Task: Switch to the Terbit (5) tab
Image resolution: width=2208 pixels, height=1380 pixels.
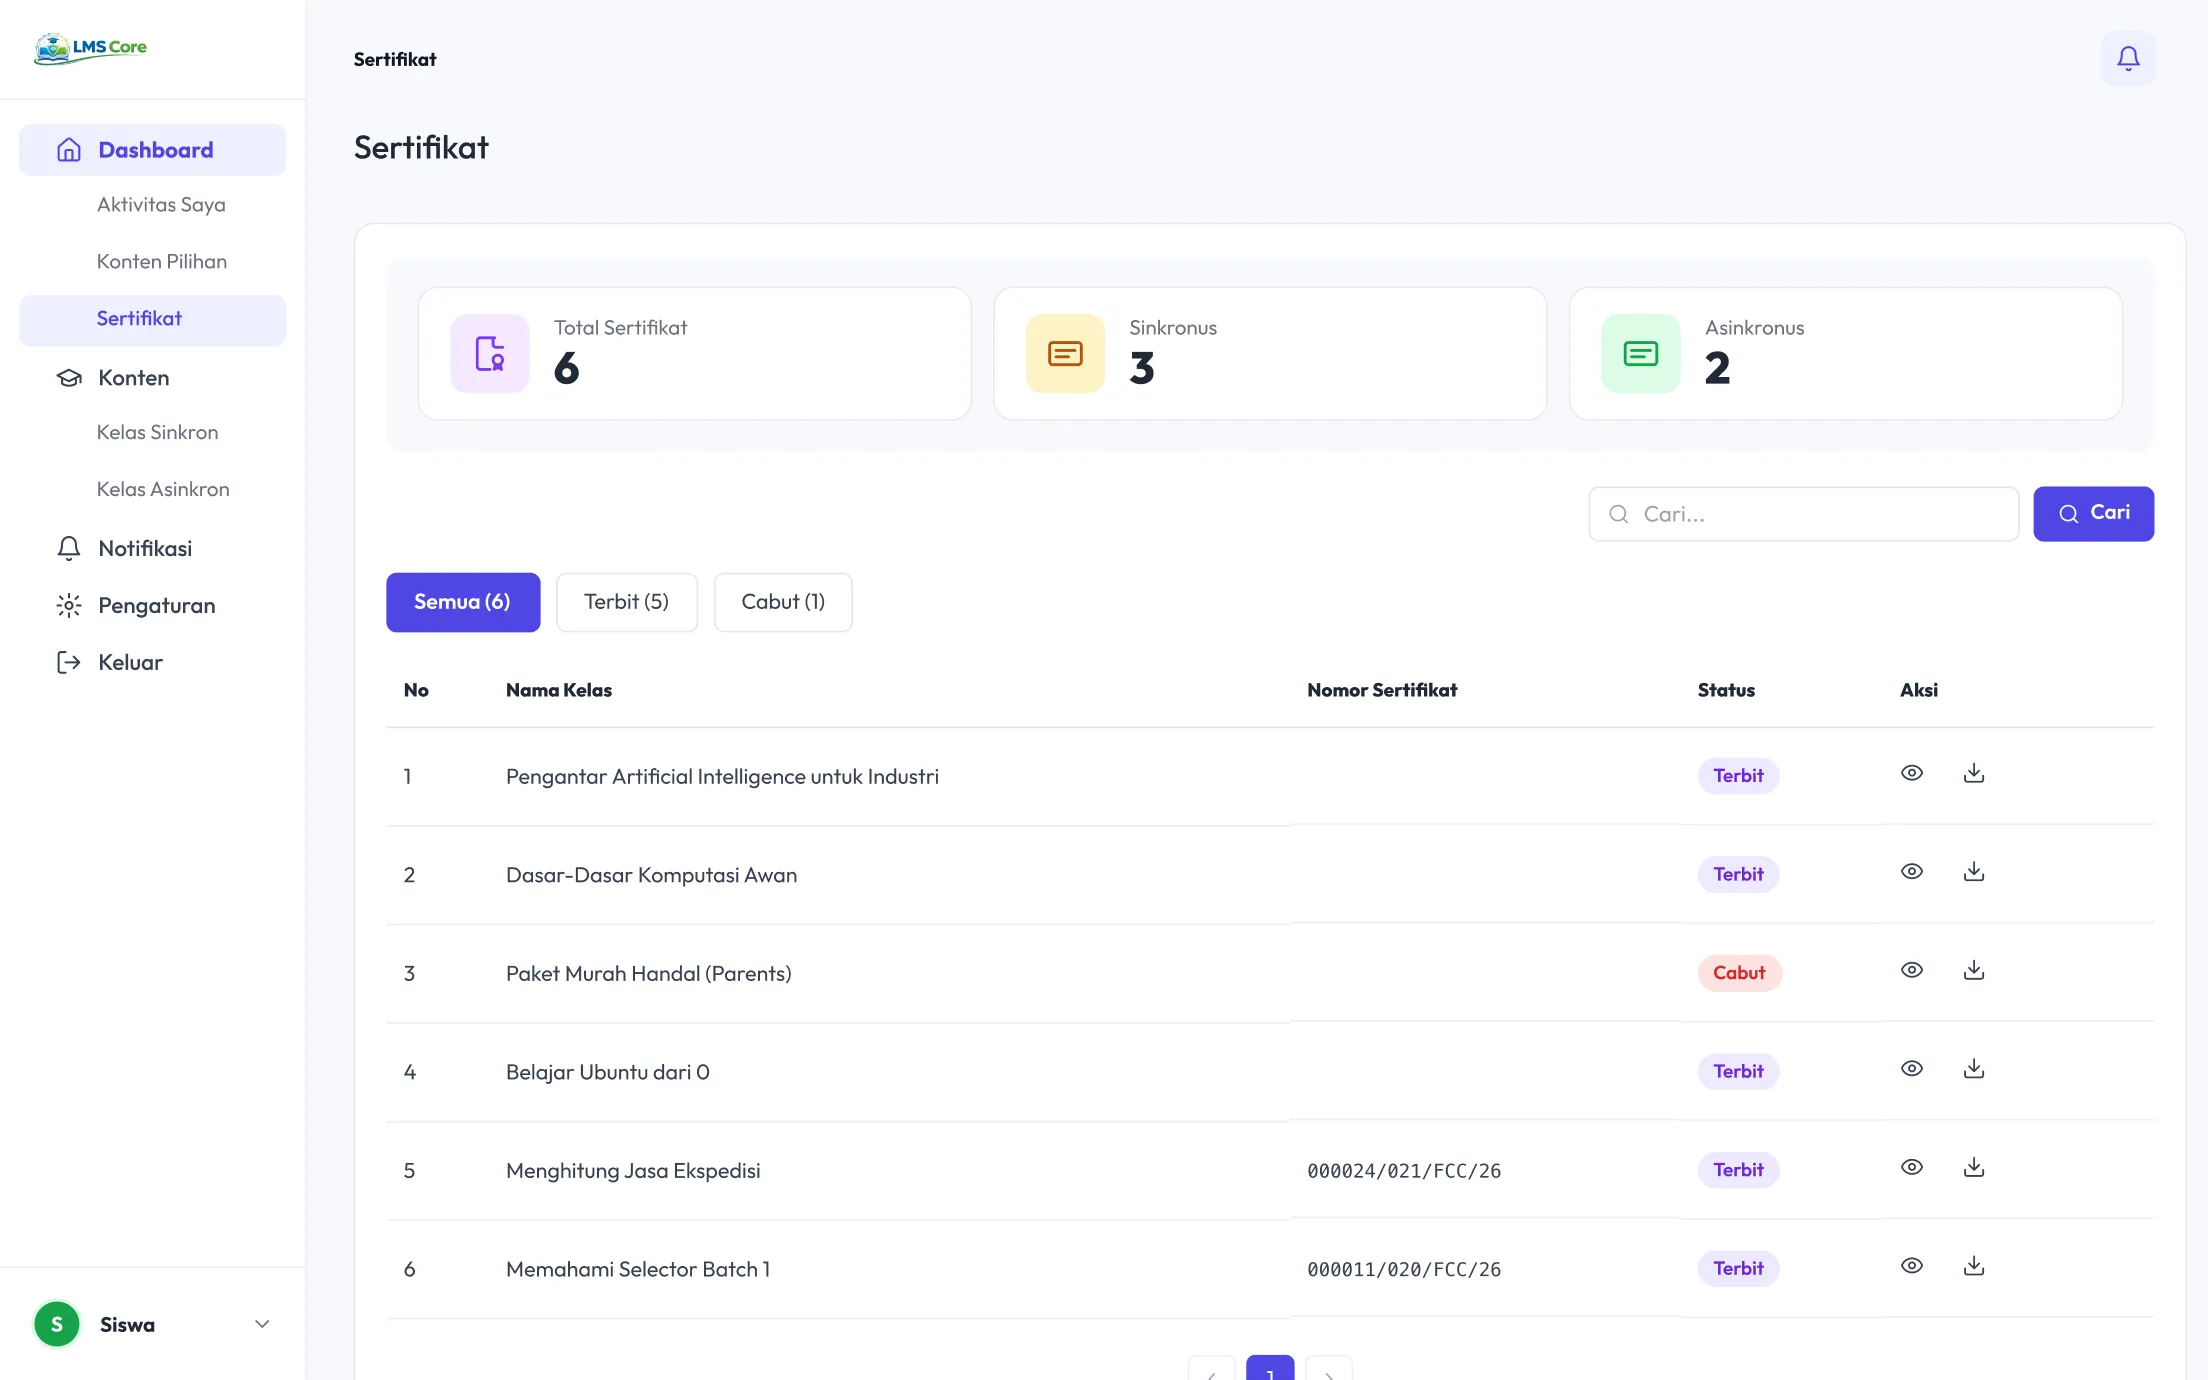Action: [627, 602]
